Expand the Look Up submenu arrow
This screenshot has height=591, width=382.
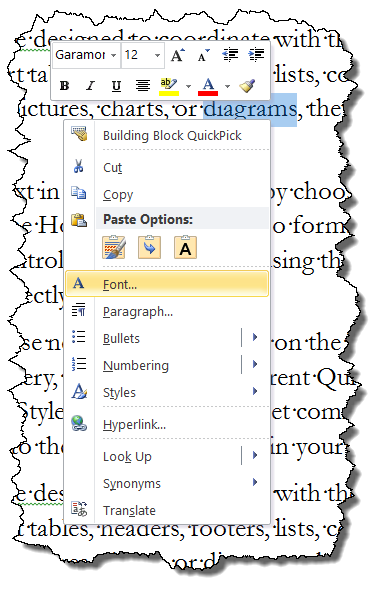click(255, 455)
